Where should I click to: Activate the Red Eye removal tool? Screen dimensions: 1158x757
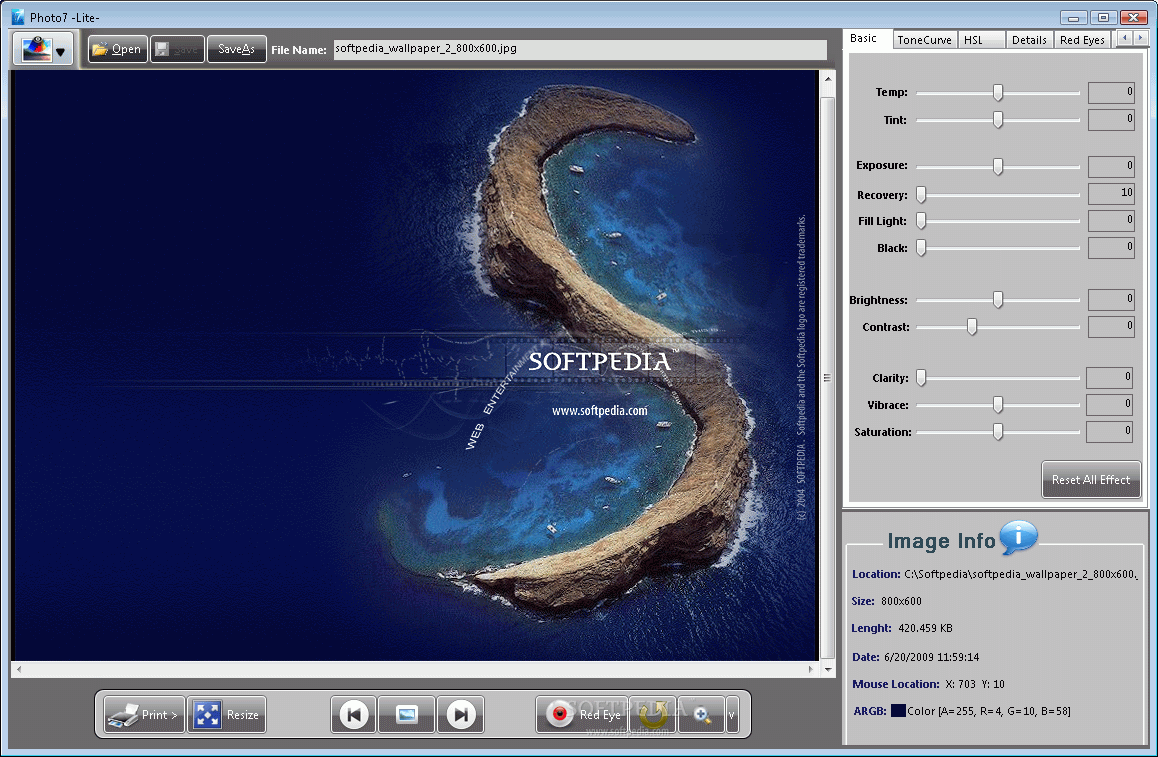[582, 714]
